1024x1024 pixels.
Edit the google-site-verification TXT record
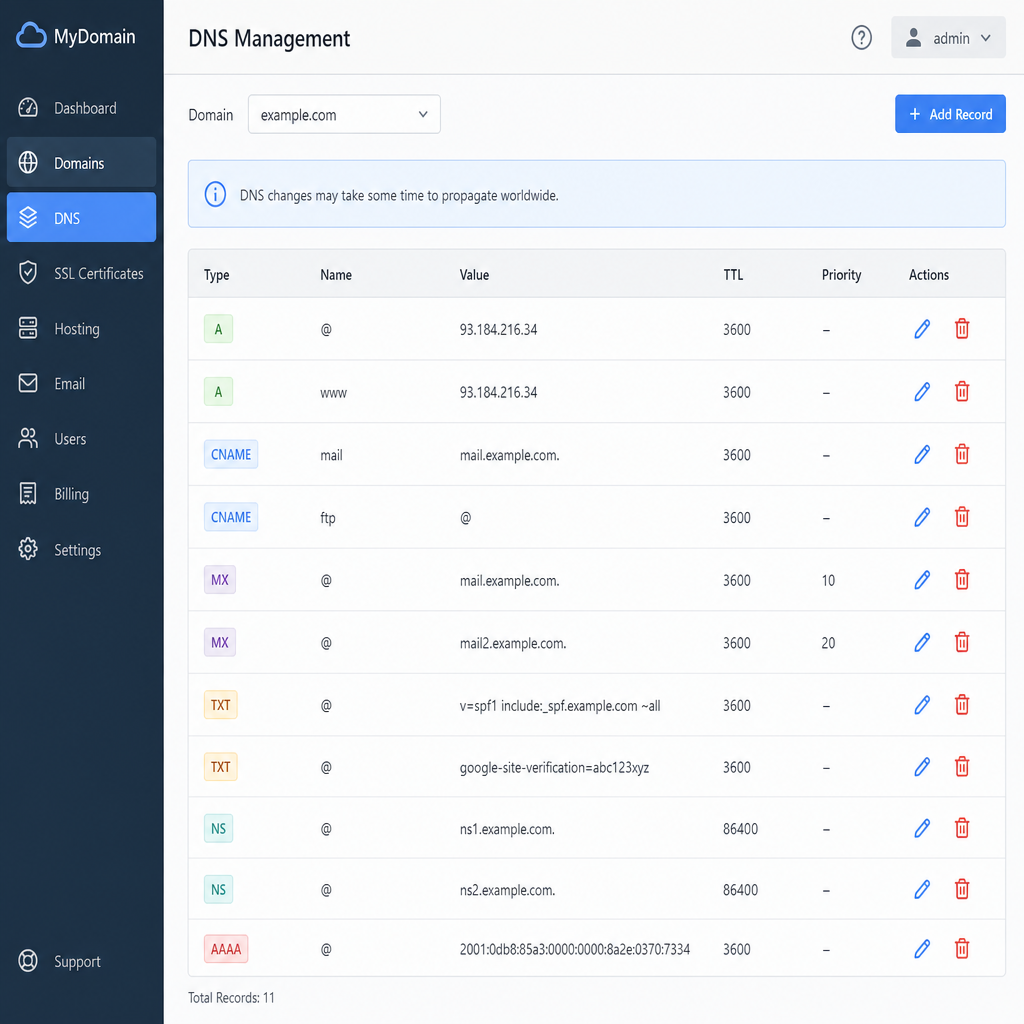click(921, 767)
